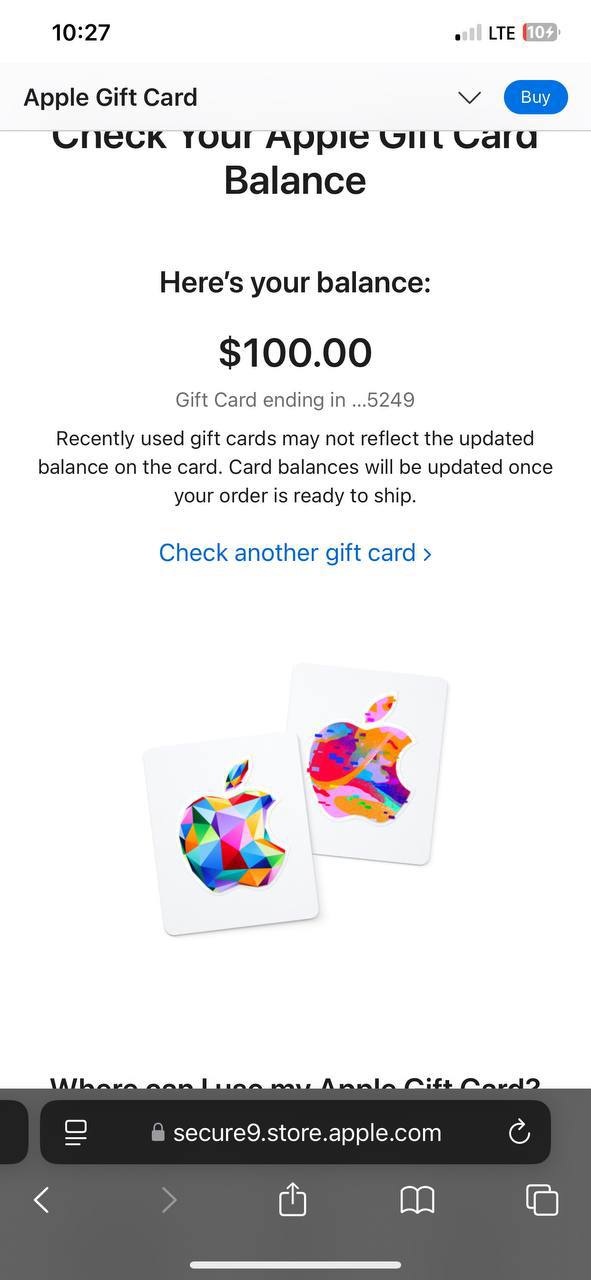Click the blue Buy button
The width and height of the screenshot is (591, 1280).
click(535, 97)
